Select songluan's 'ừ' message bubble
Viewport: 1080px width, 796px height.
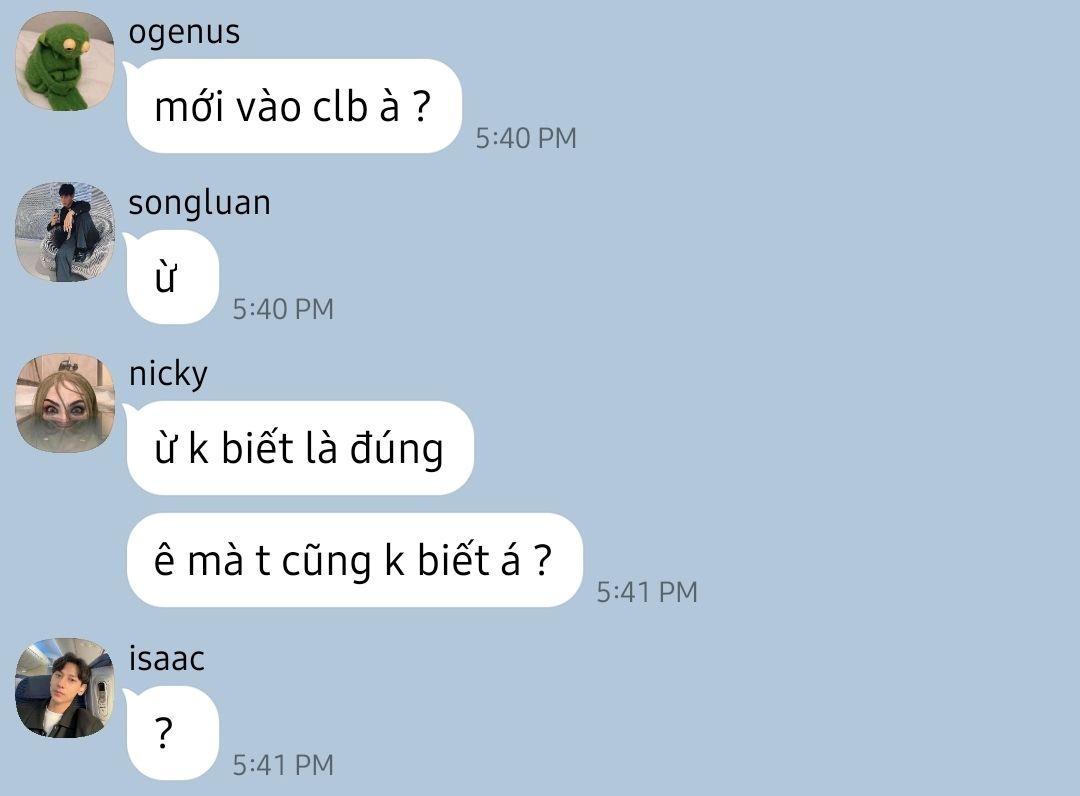coord(173,277)
